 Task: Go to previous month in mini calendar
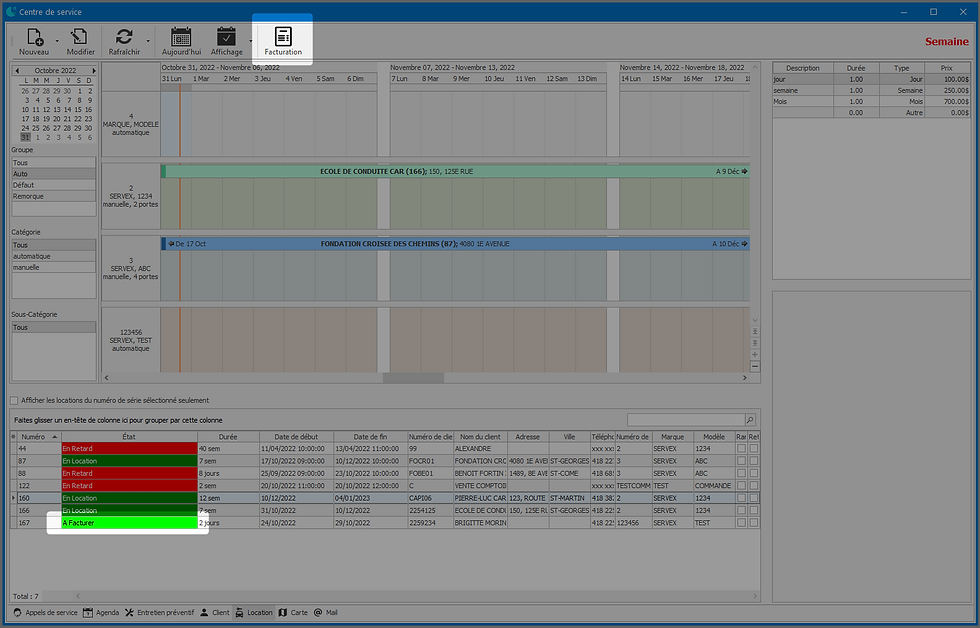(x=17, y=71)
